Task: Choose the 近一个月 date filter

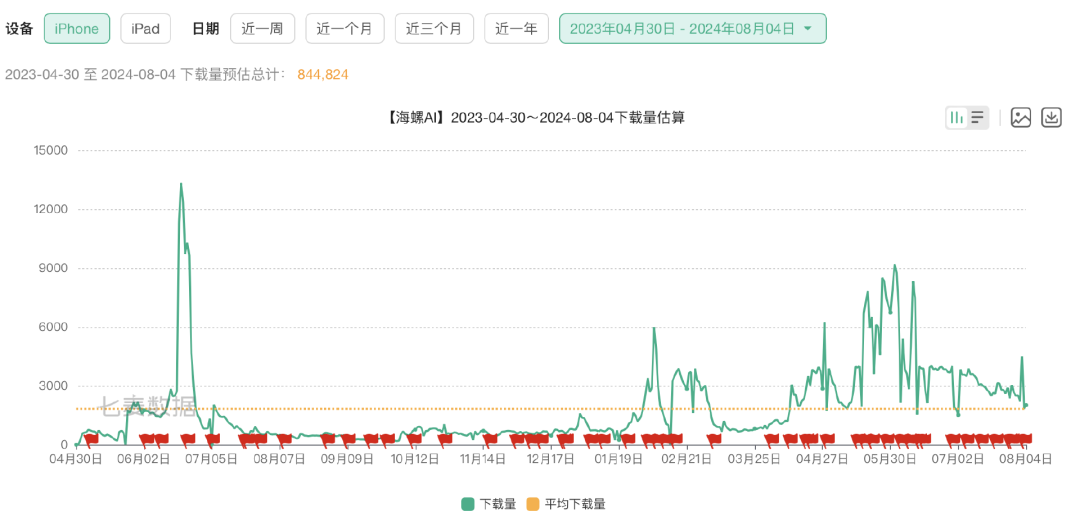Action: tap(344, 29)
